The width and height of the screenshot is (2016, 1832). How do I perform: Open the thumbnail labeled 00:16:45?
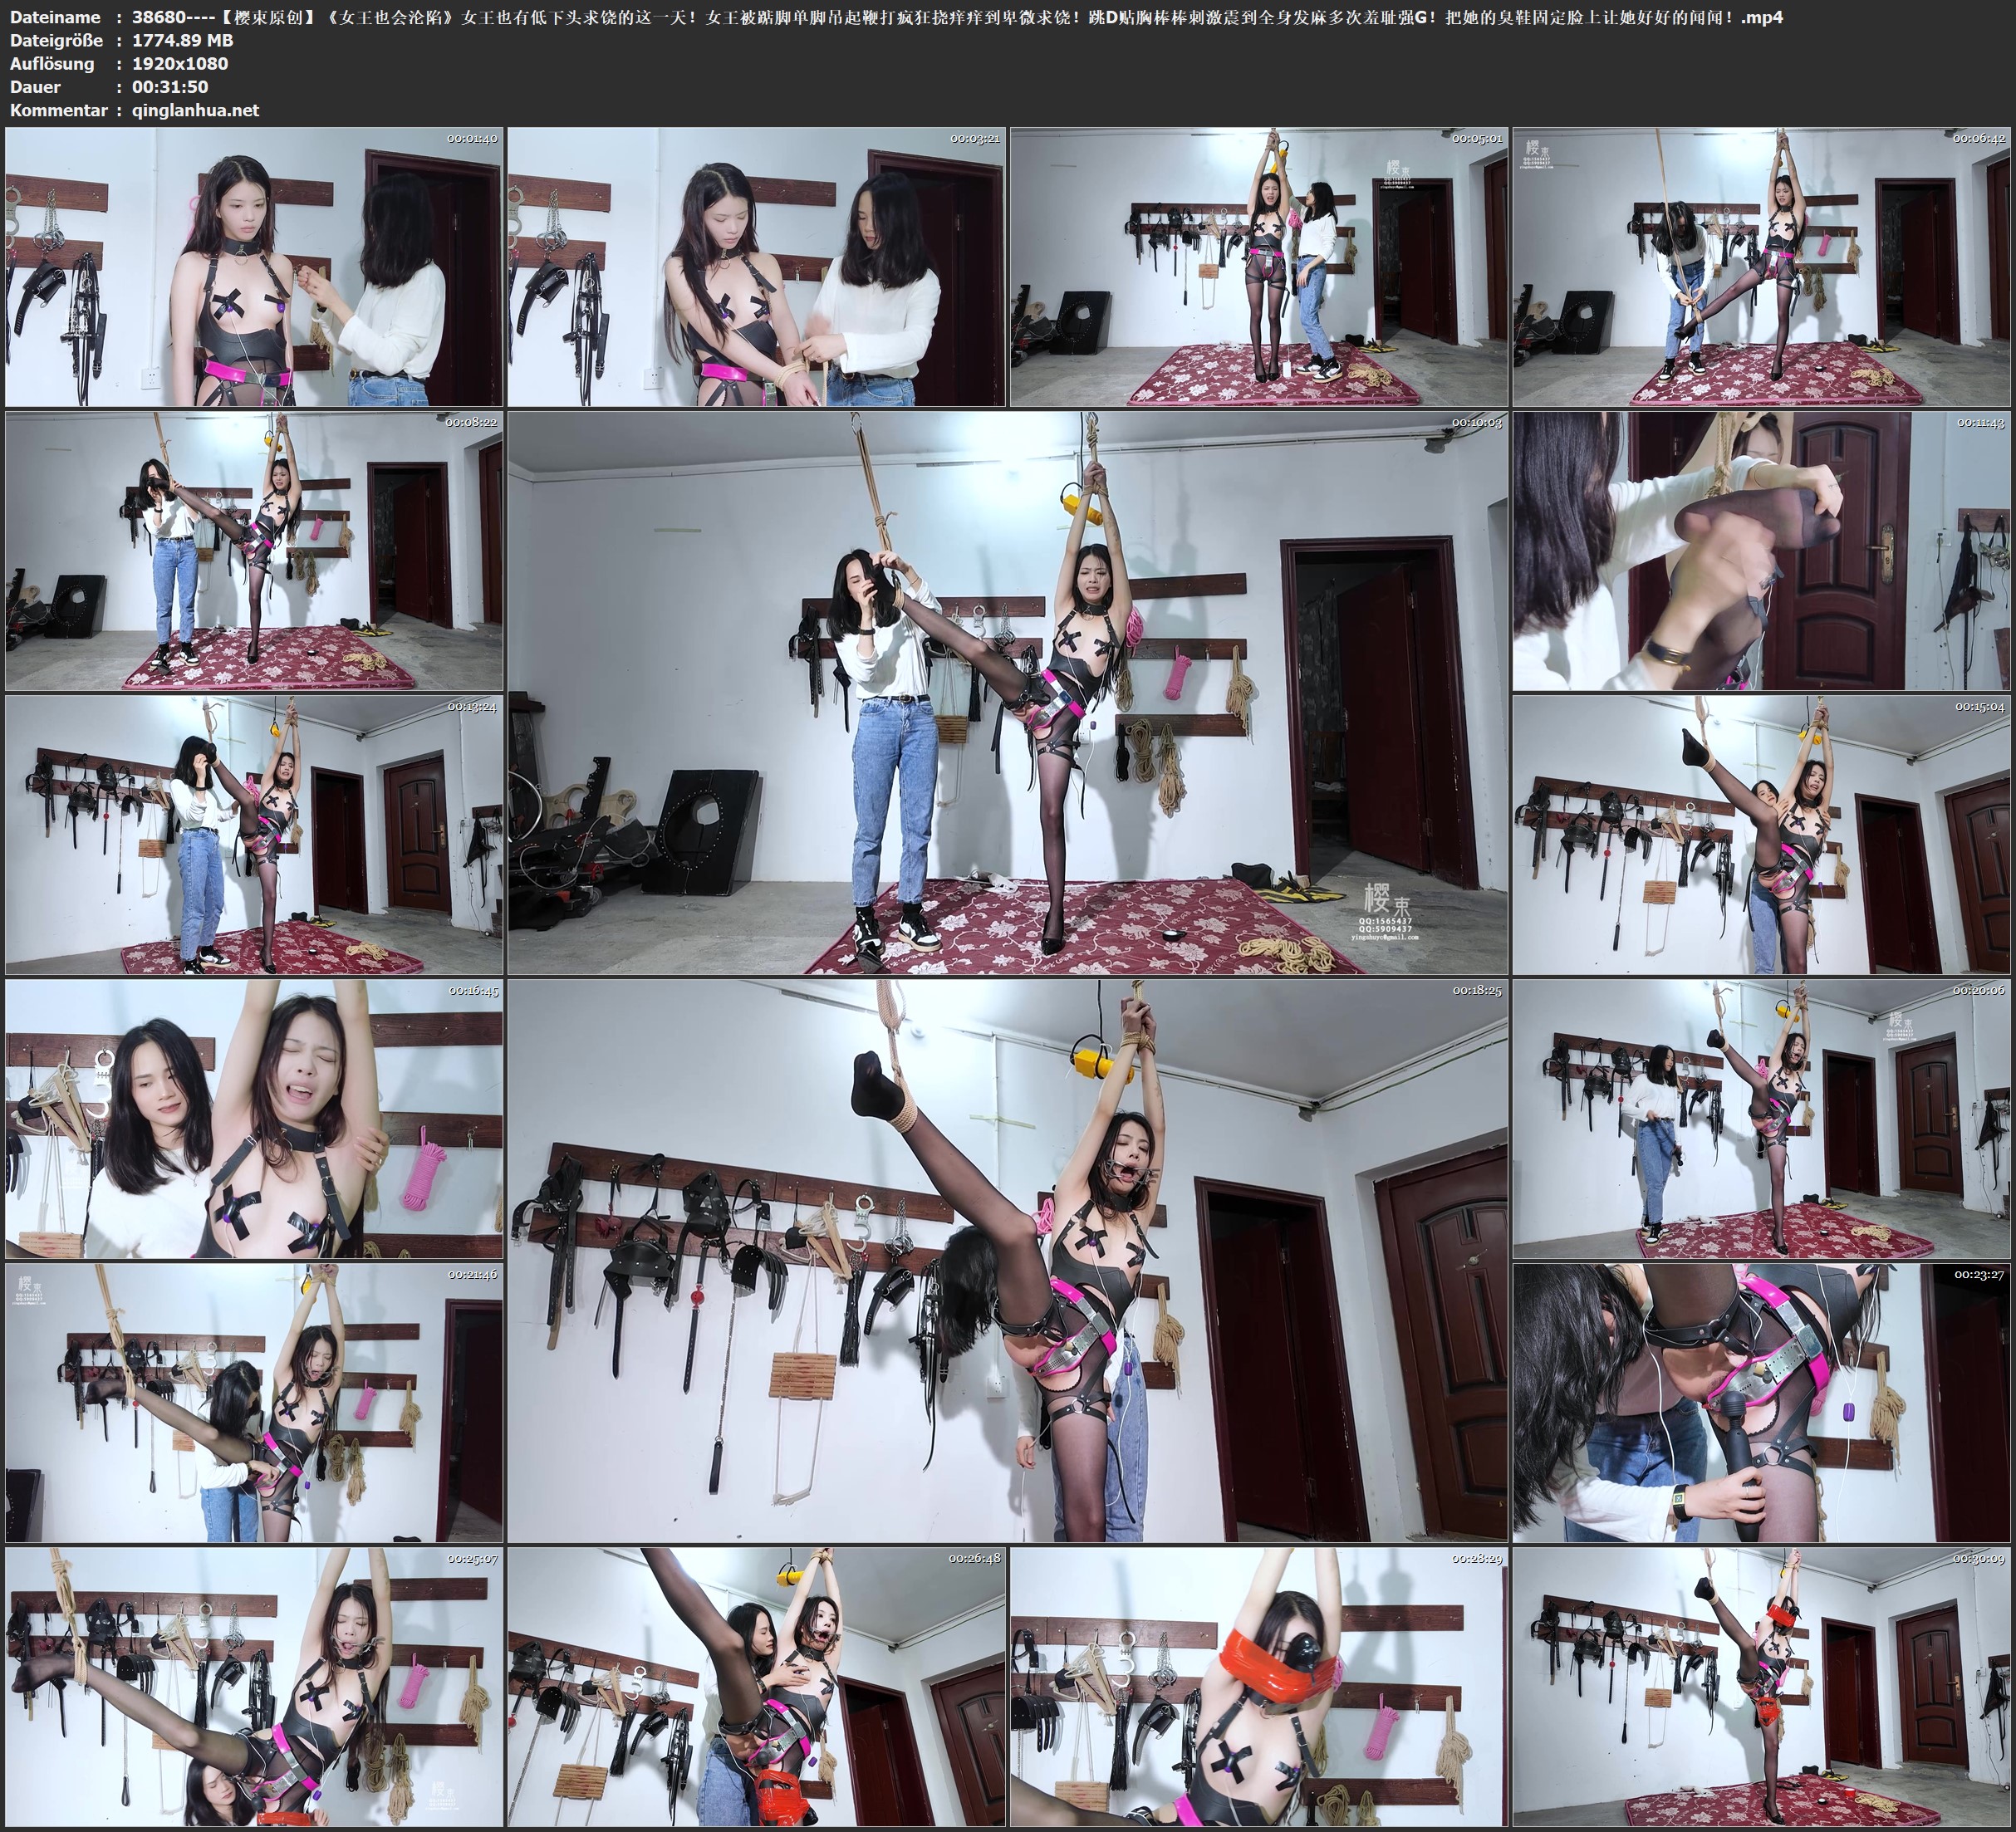(254, 1118)
